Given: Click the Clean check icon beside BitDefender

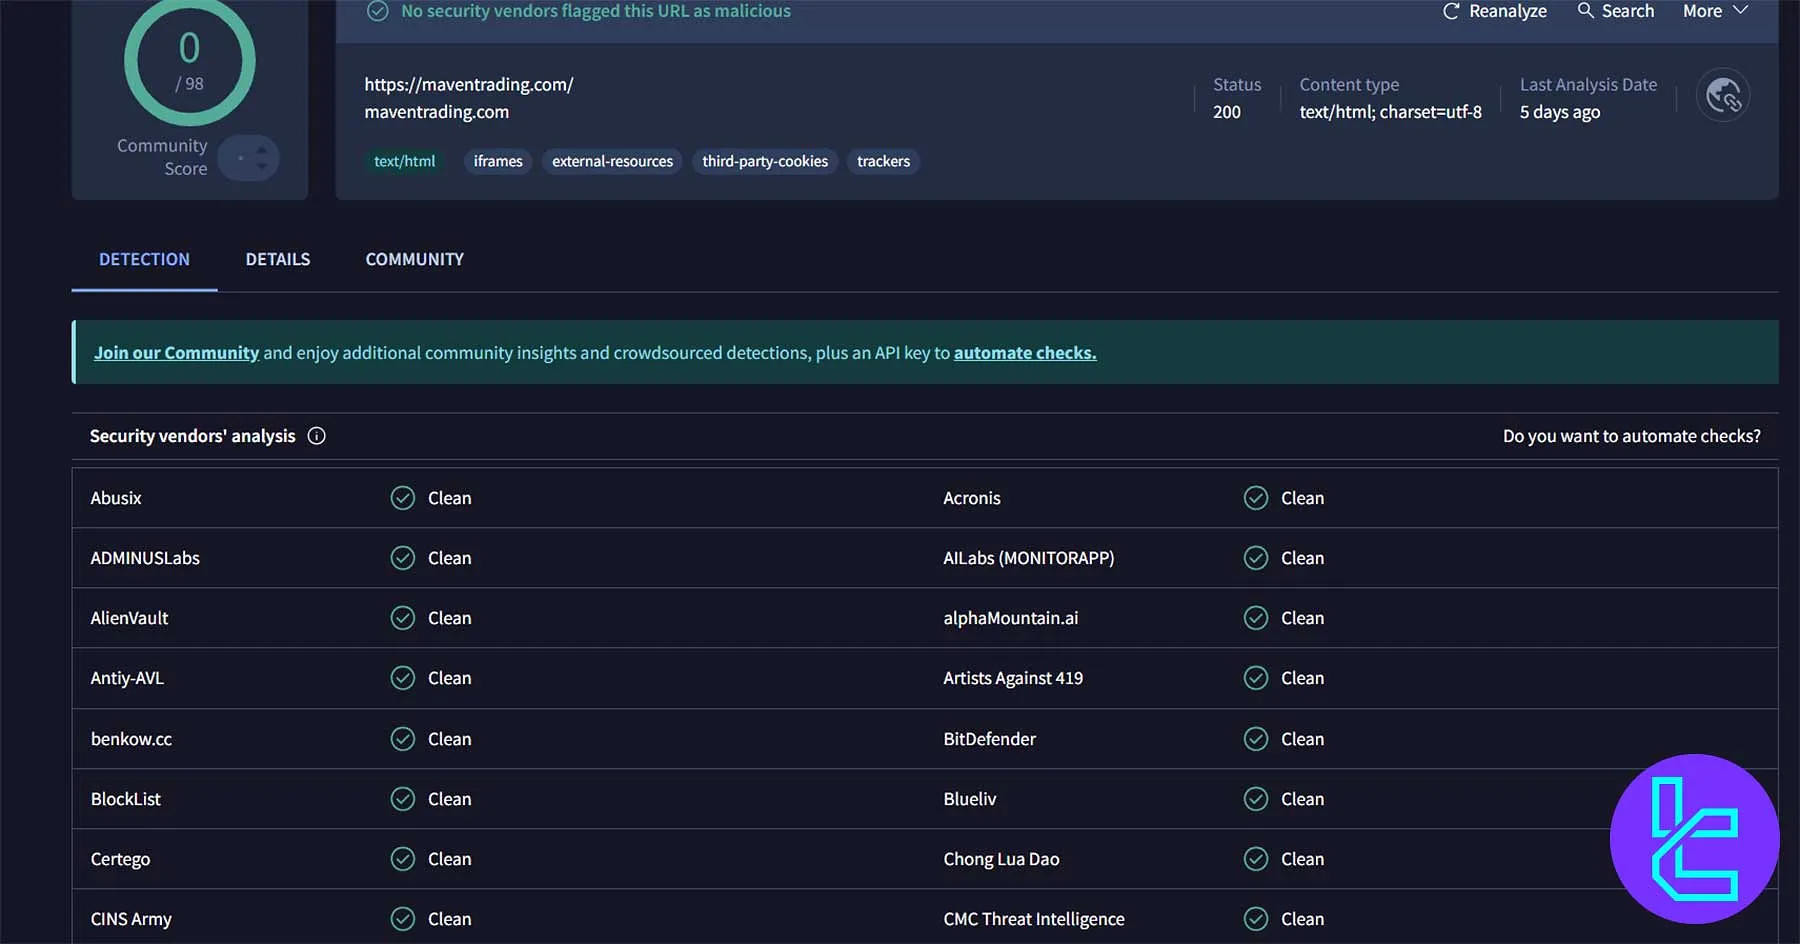Looking at the screenshot, I should [1255, 738].
